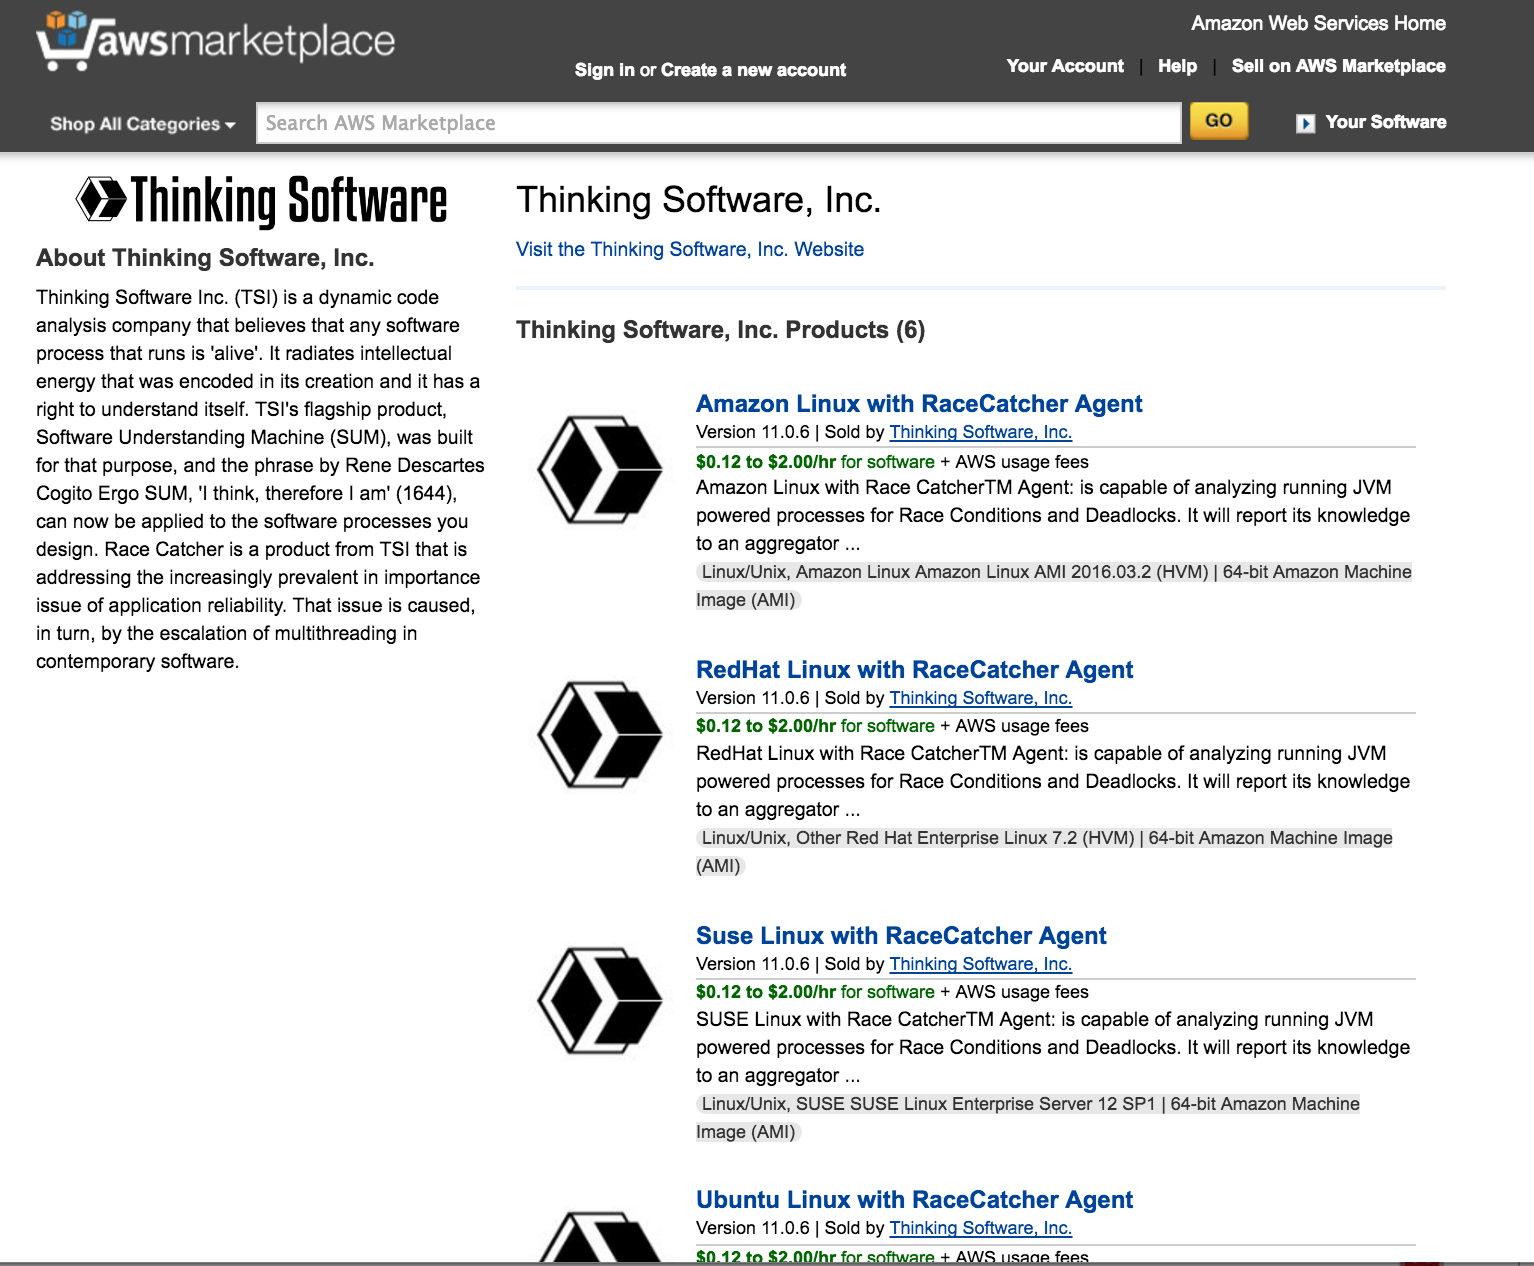Viewport: 1534px width, 1266px height.
Task: Click seller link under Suse Linux product
Action: point(981,964)
